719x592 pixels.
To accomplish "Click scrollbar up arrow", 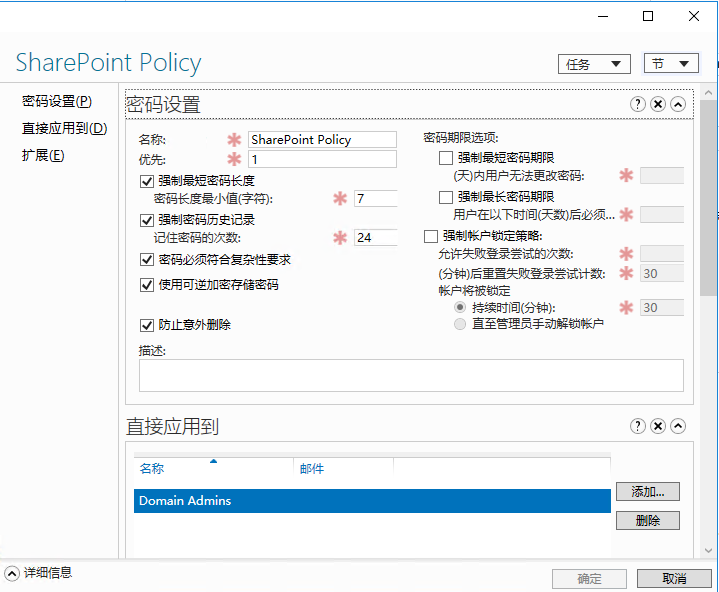I will point(708,93).
